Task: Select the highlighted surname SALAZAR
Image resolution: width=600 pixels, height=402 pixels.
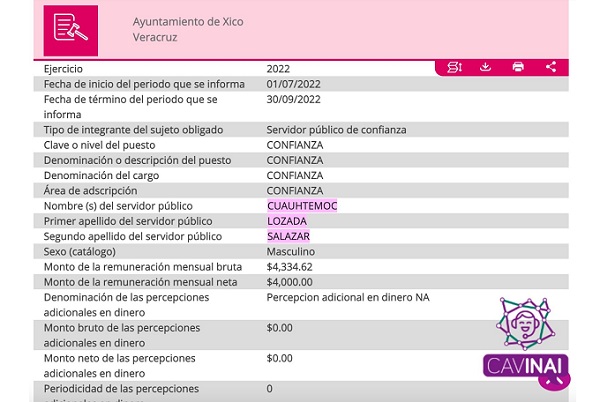Action: [x=289, y=236]
